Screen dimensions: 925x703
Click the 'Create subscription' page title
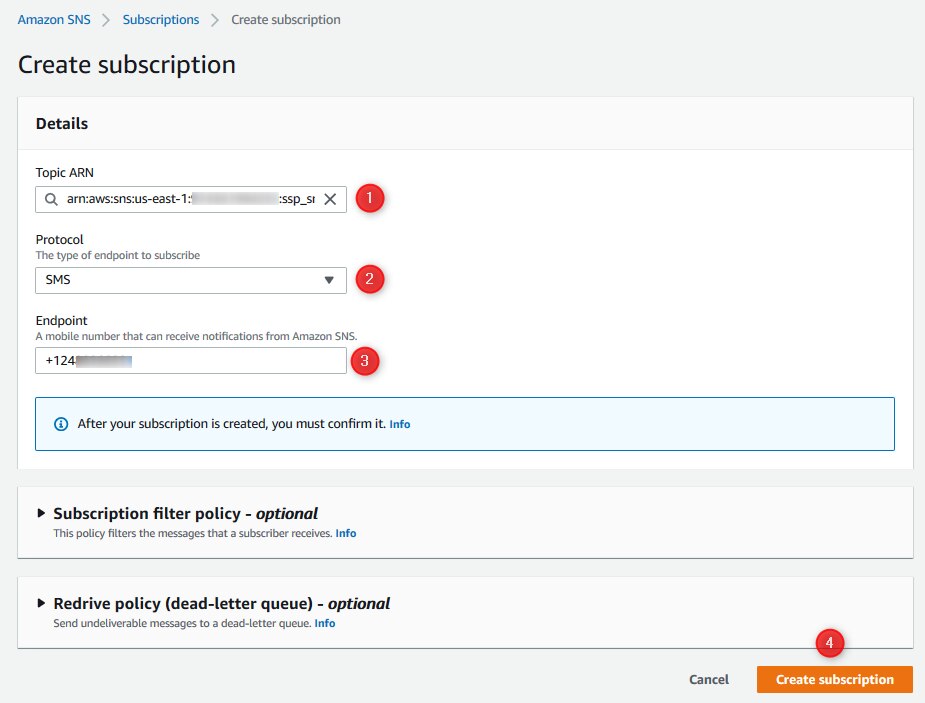point(127,64)
